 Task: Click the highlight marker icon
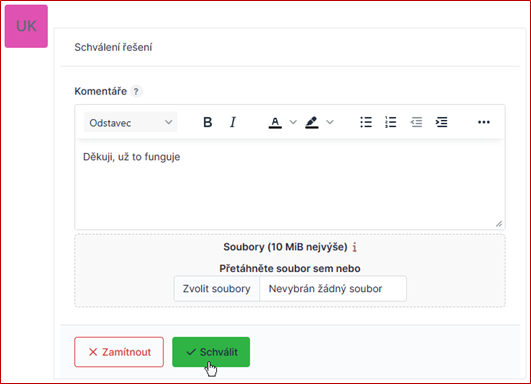312,122
